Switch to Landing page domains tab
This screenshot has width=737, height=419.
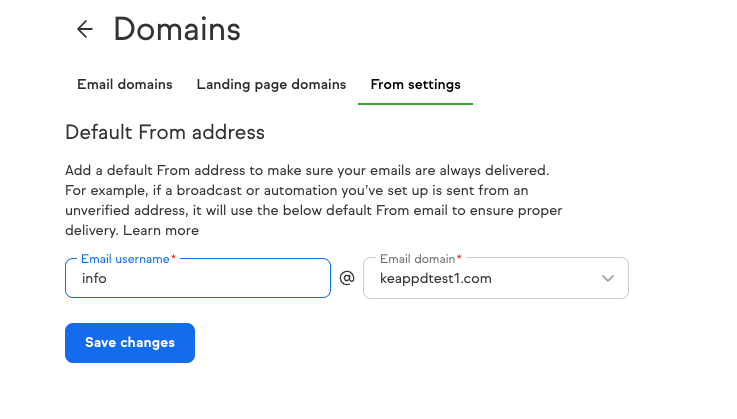(271, 85)
